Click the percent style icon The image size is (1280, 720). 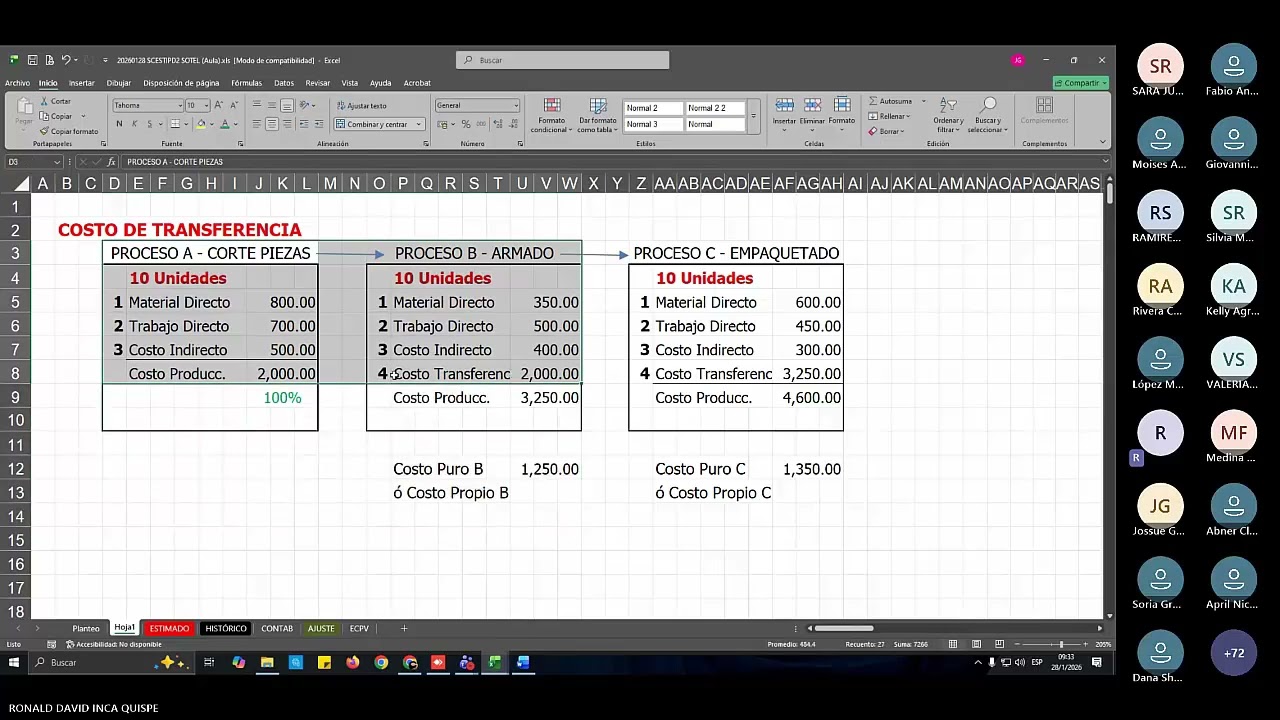(x=466, y=124)
